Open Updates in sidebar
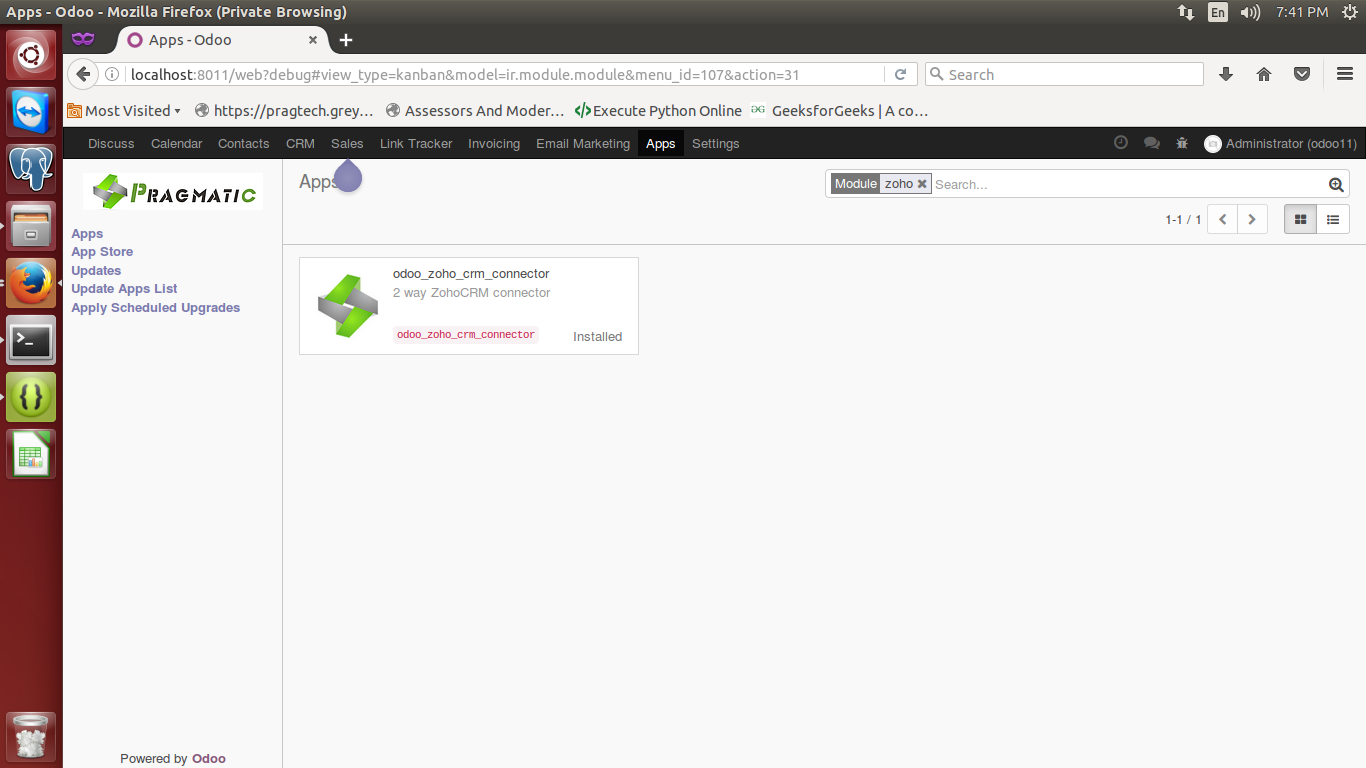 pos(96,270)
